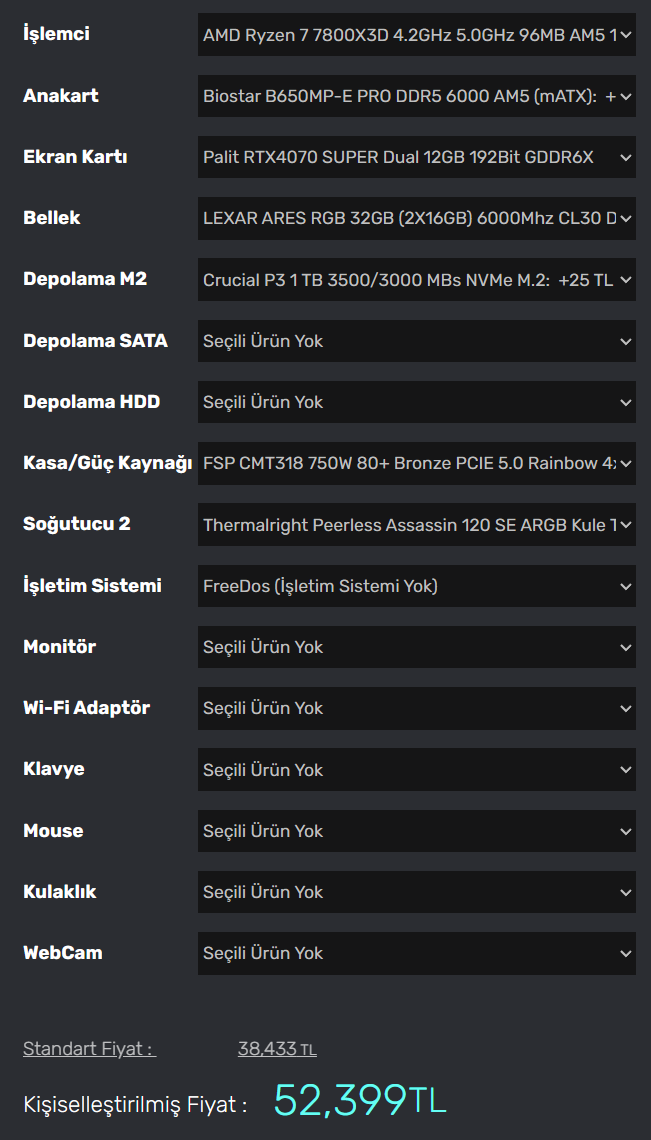Open the Kasa/Güç Kaynağı dropdown
This screenshot has width=651, height=1140.
pos(416,463)
